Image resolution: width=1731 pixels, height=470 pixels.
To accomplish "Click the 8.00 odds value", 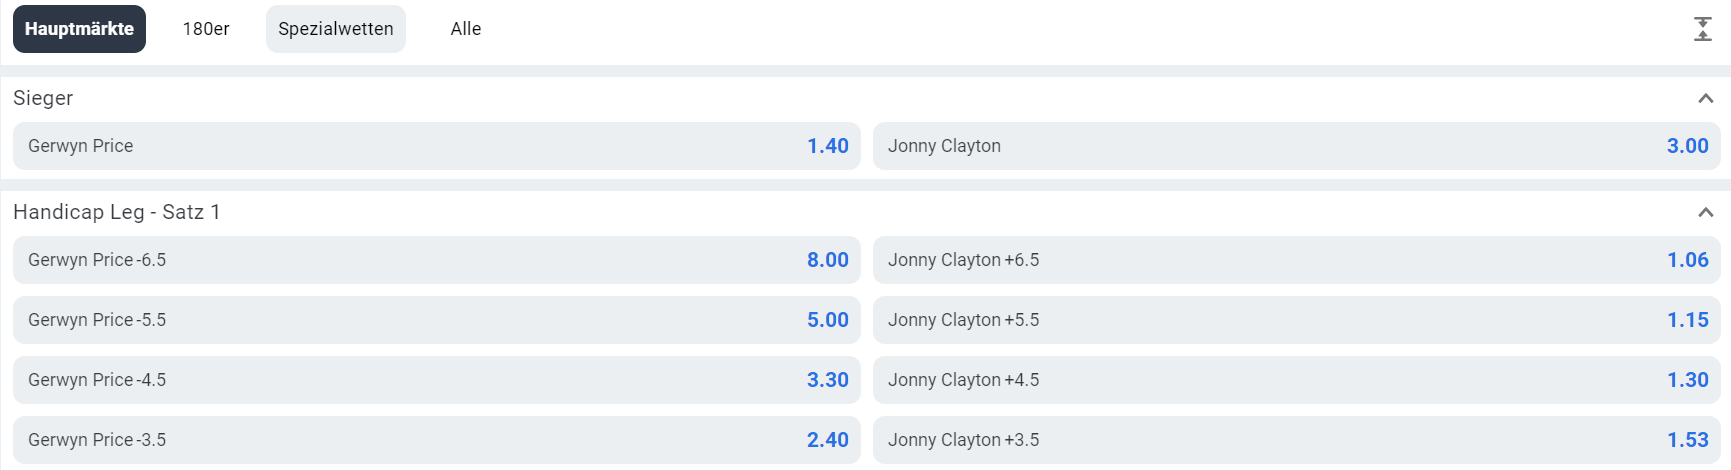I will (828, 260).
